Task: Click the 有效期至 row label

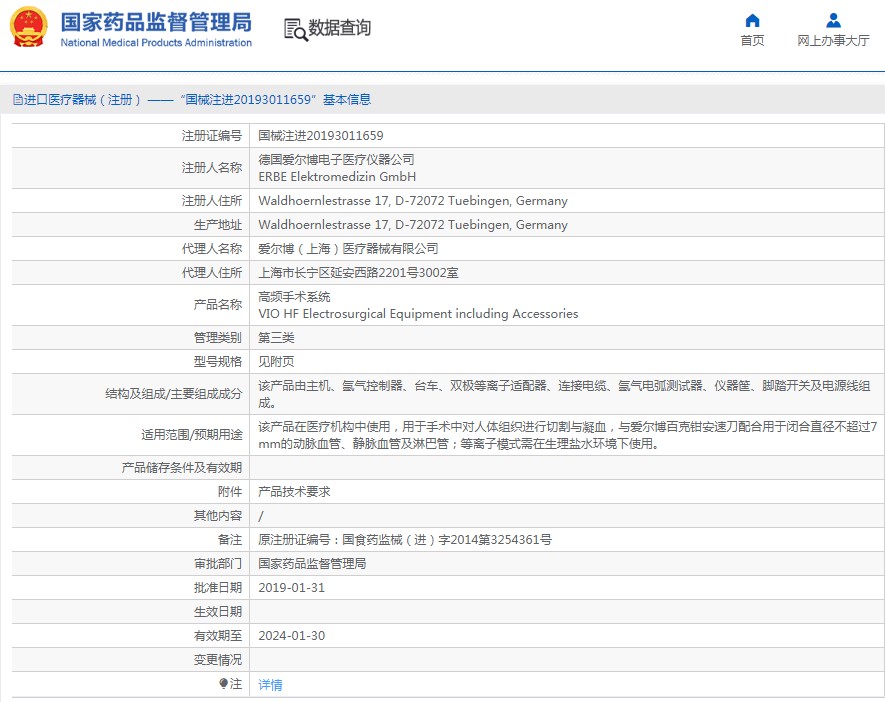Action: point(218,635)
